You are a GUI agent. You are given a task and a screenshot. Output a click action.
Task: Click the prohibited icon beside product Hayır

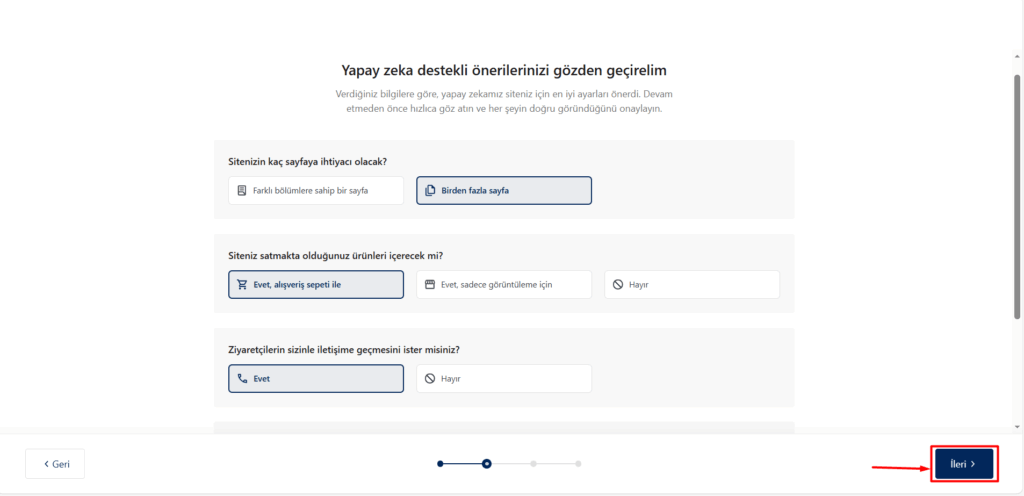[x=618, y=285]
